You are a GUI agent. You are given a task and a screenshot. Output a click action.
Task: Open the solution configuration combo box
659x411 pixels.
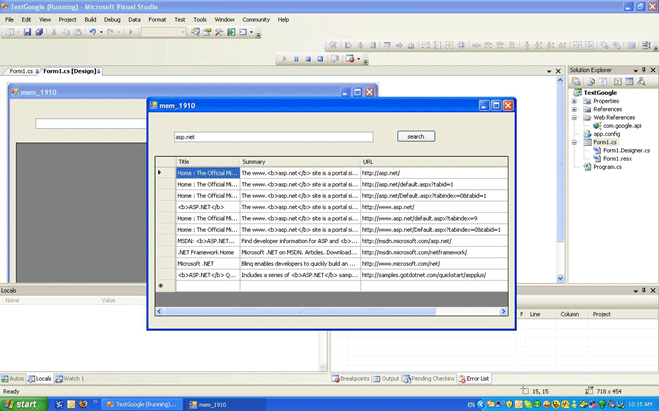pyautogui.click(x=163, y=32)
